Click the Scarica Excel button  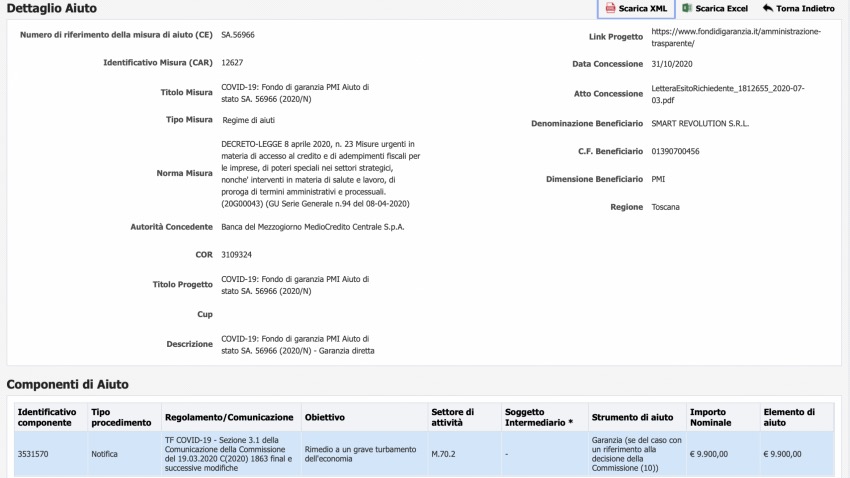pos(715,8)
